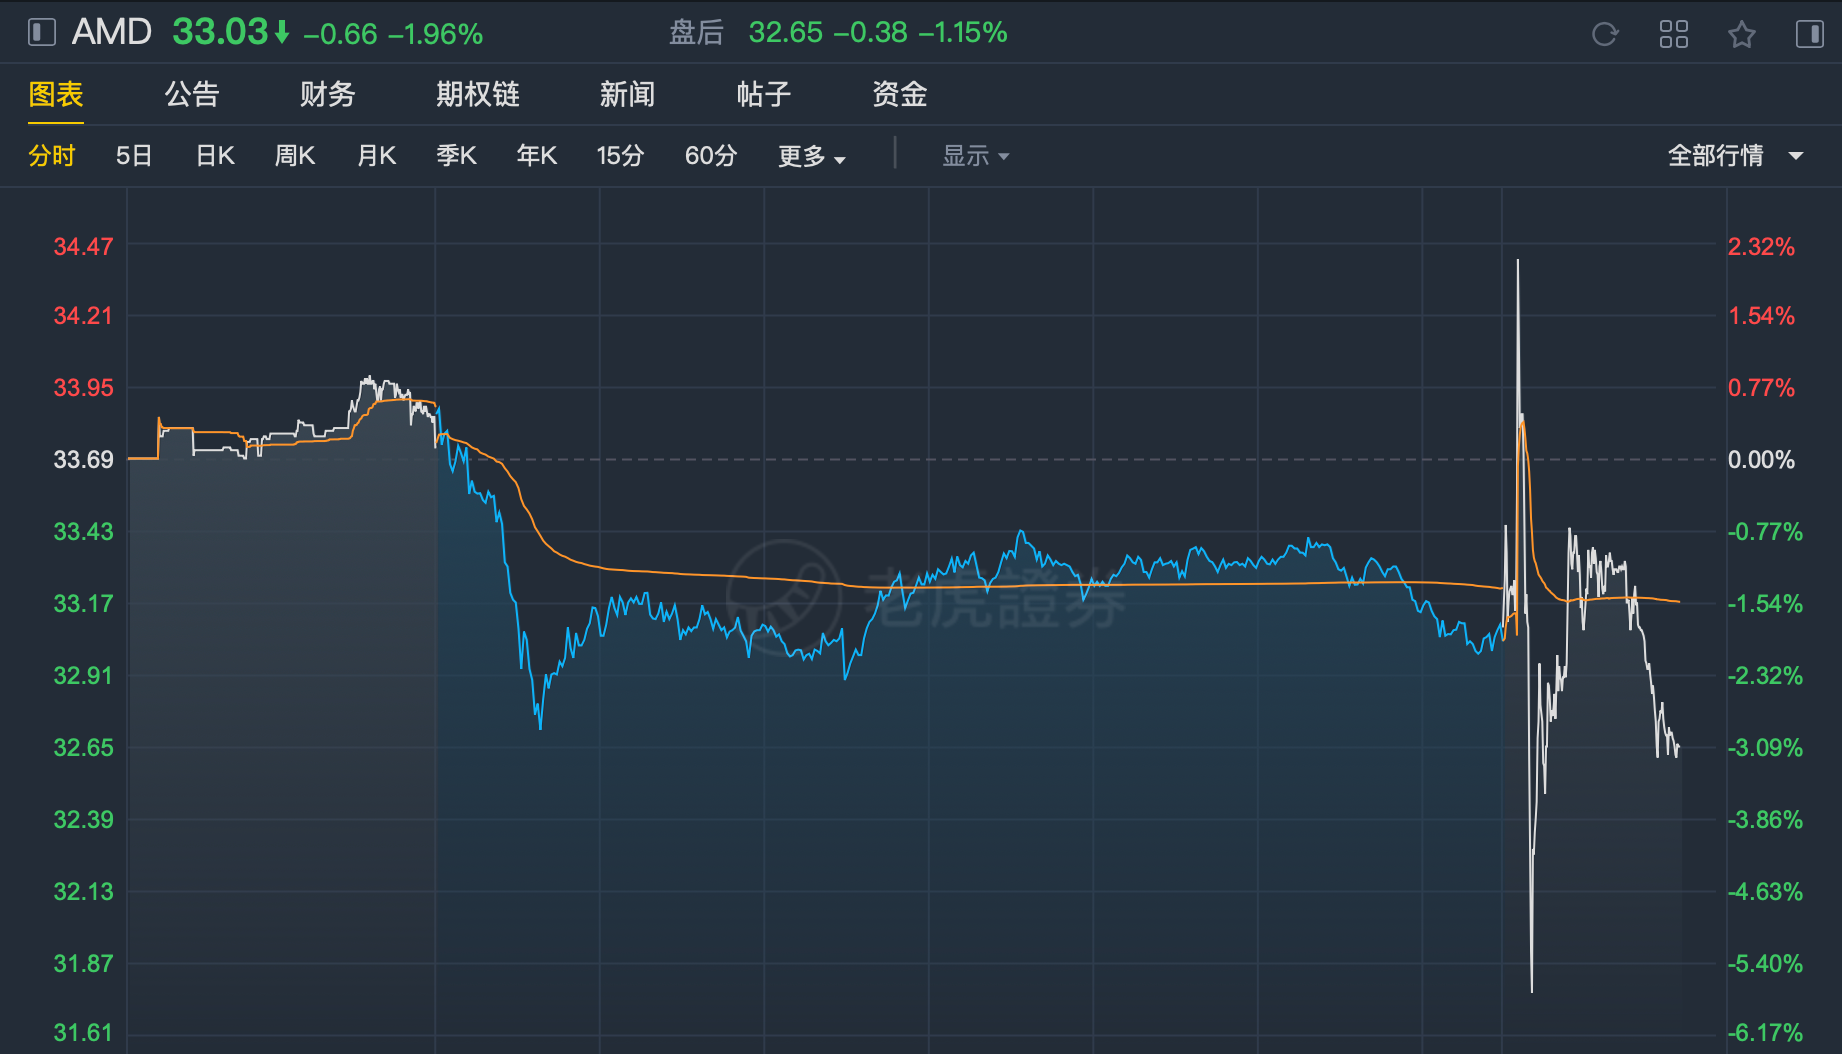Click the 32.91 price axis label
Viewport: 1842px width, 1054px height.
83,676
